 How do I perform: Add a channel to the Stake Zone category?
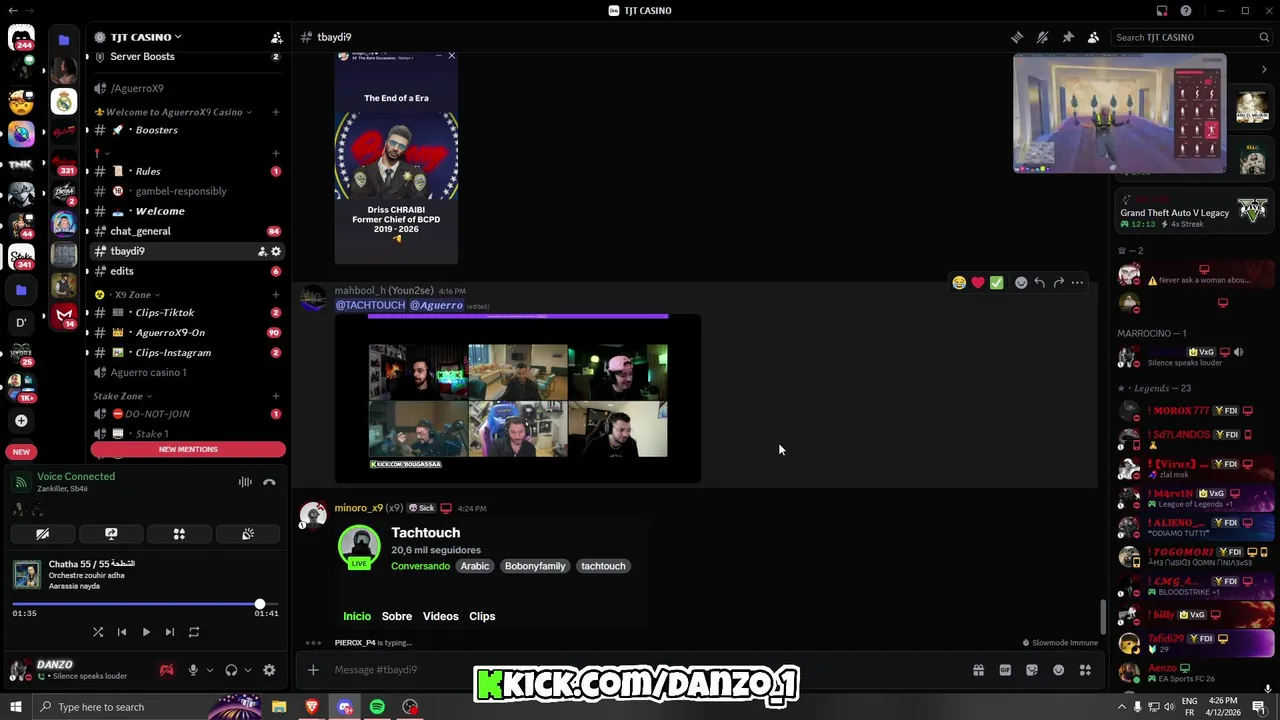pos(276,396)
